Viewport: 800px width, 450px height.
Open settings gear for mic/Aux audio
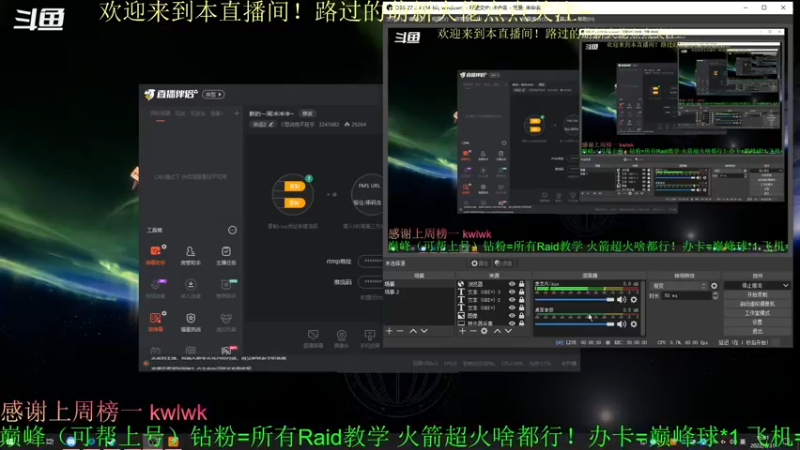634,299
